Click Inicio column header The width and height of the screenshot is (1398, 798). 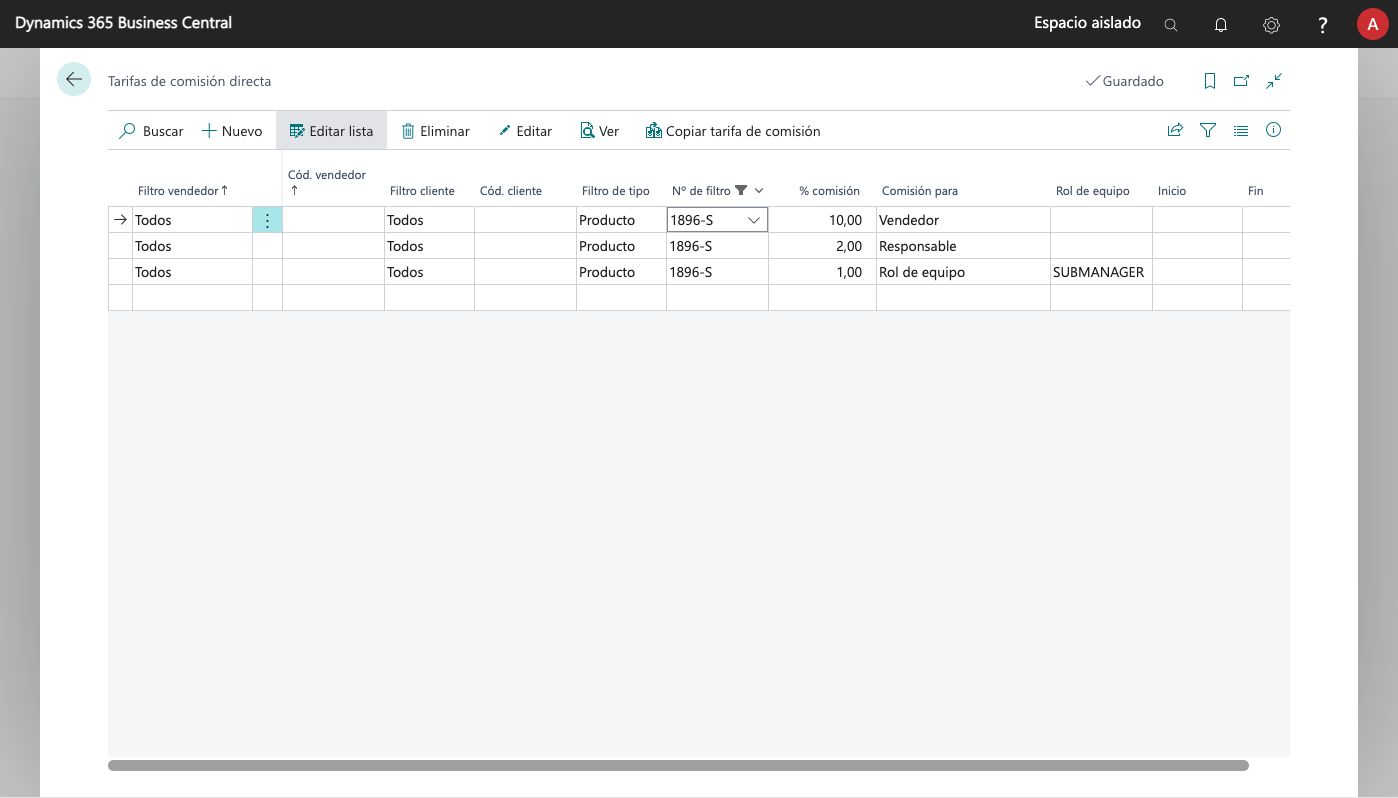pos(1172,191)
